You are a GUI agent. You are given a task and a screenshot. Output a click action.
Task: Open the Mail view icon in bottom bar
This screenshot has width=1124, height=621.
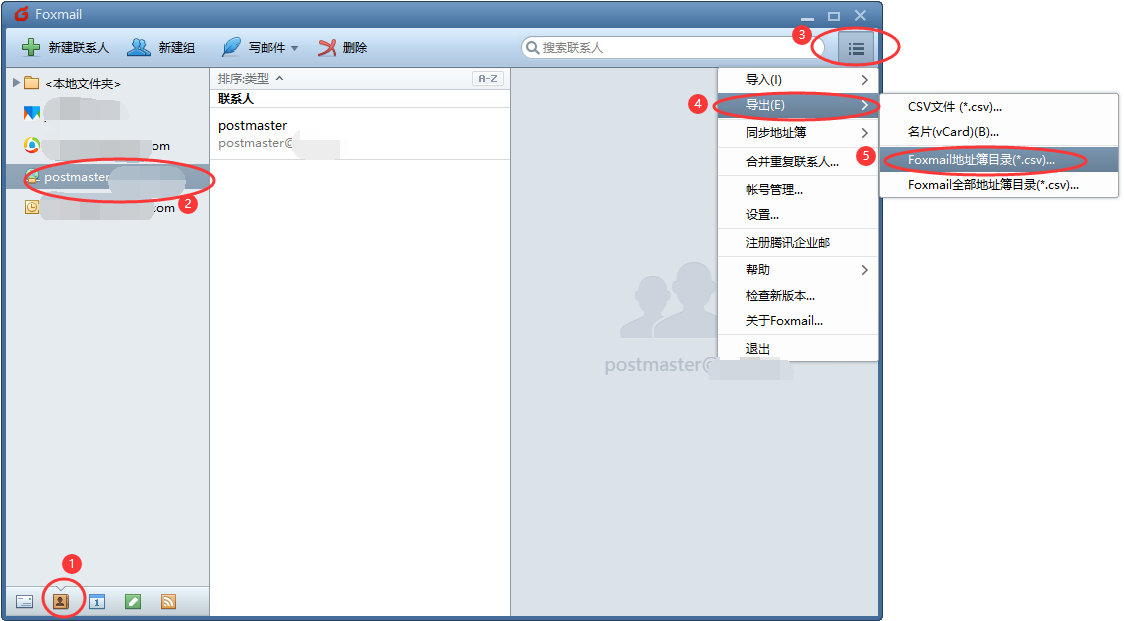coord(25,601)
